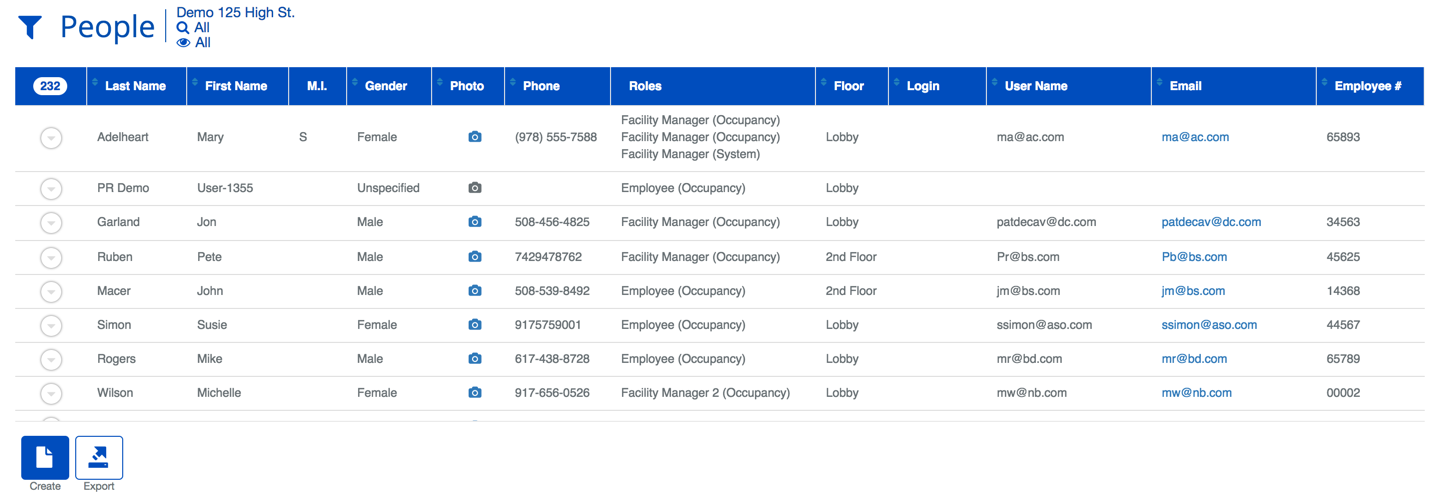Screen dimensions: 1440x500
Task: Click the search All magnifier filter
Action: [x=193, y=28]
